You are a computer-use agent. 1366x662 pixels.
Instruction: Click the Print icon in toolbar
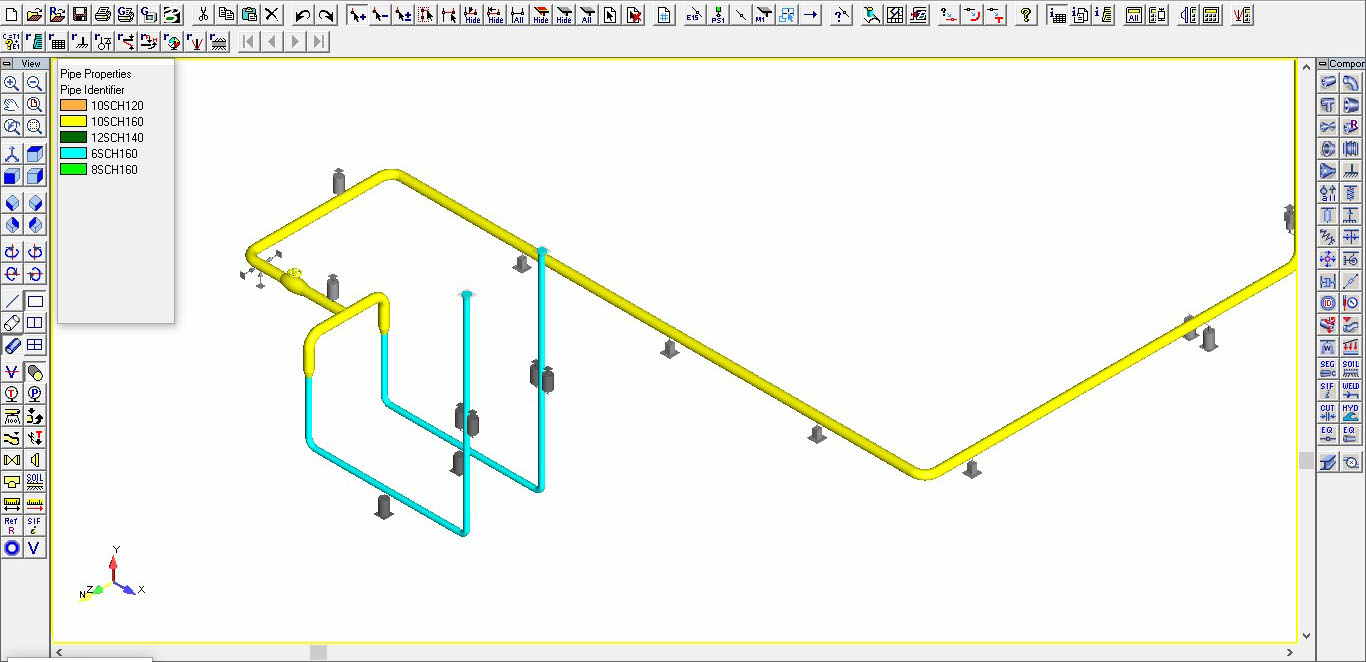pyautogui.click(x=102, y=15)
